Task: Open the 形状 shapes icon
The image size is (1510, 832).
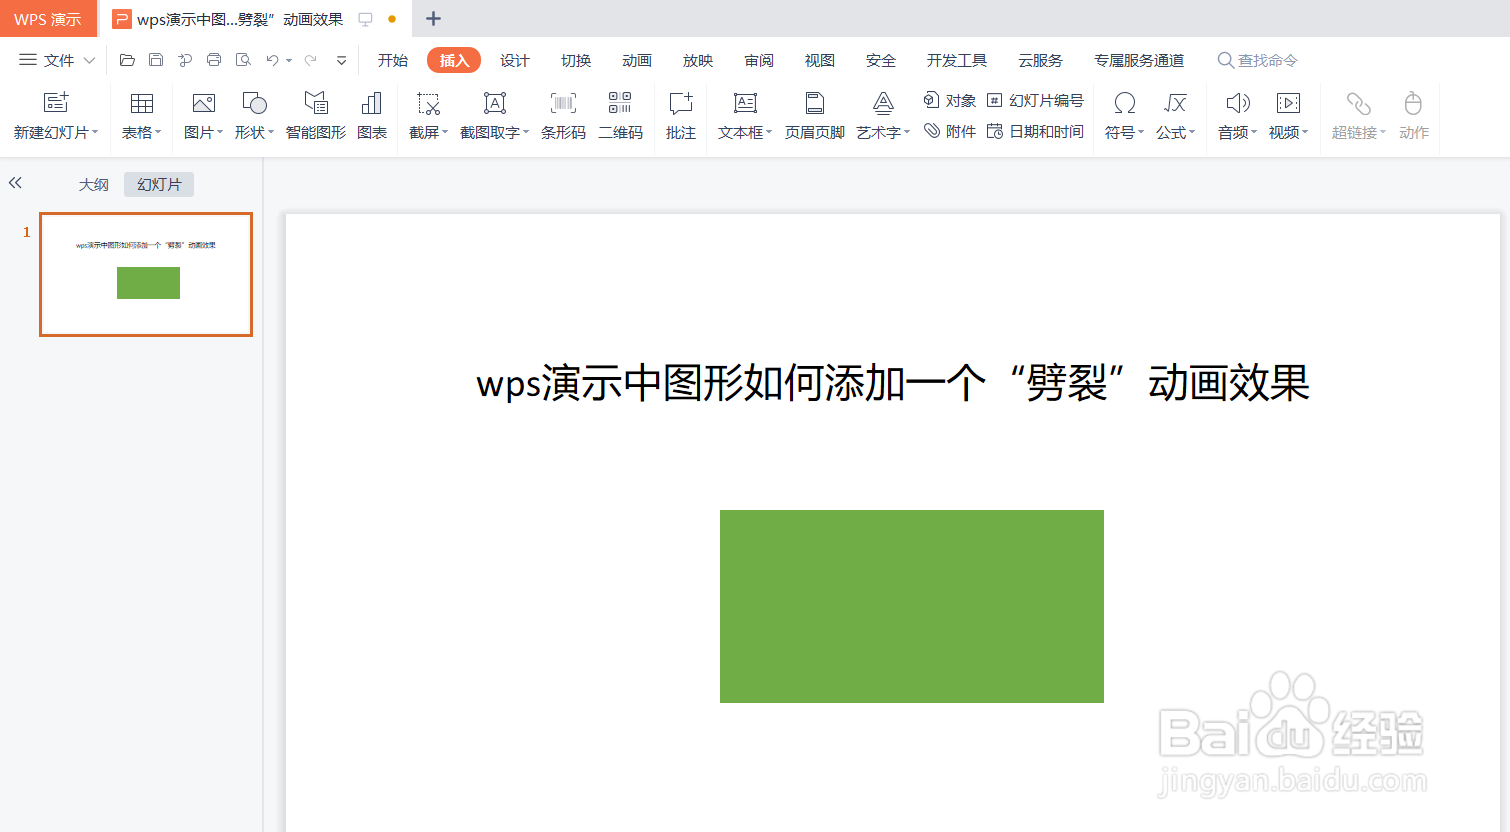Action: pyautogui.click(x=255, y=103)
